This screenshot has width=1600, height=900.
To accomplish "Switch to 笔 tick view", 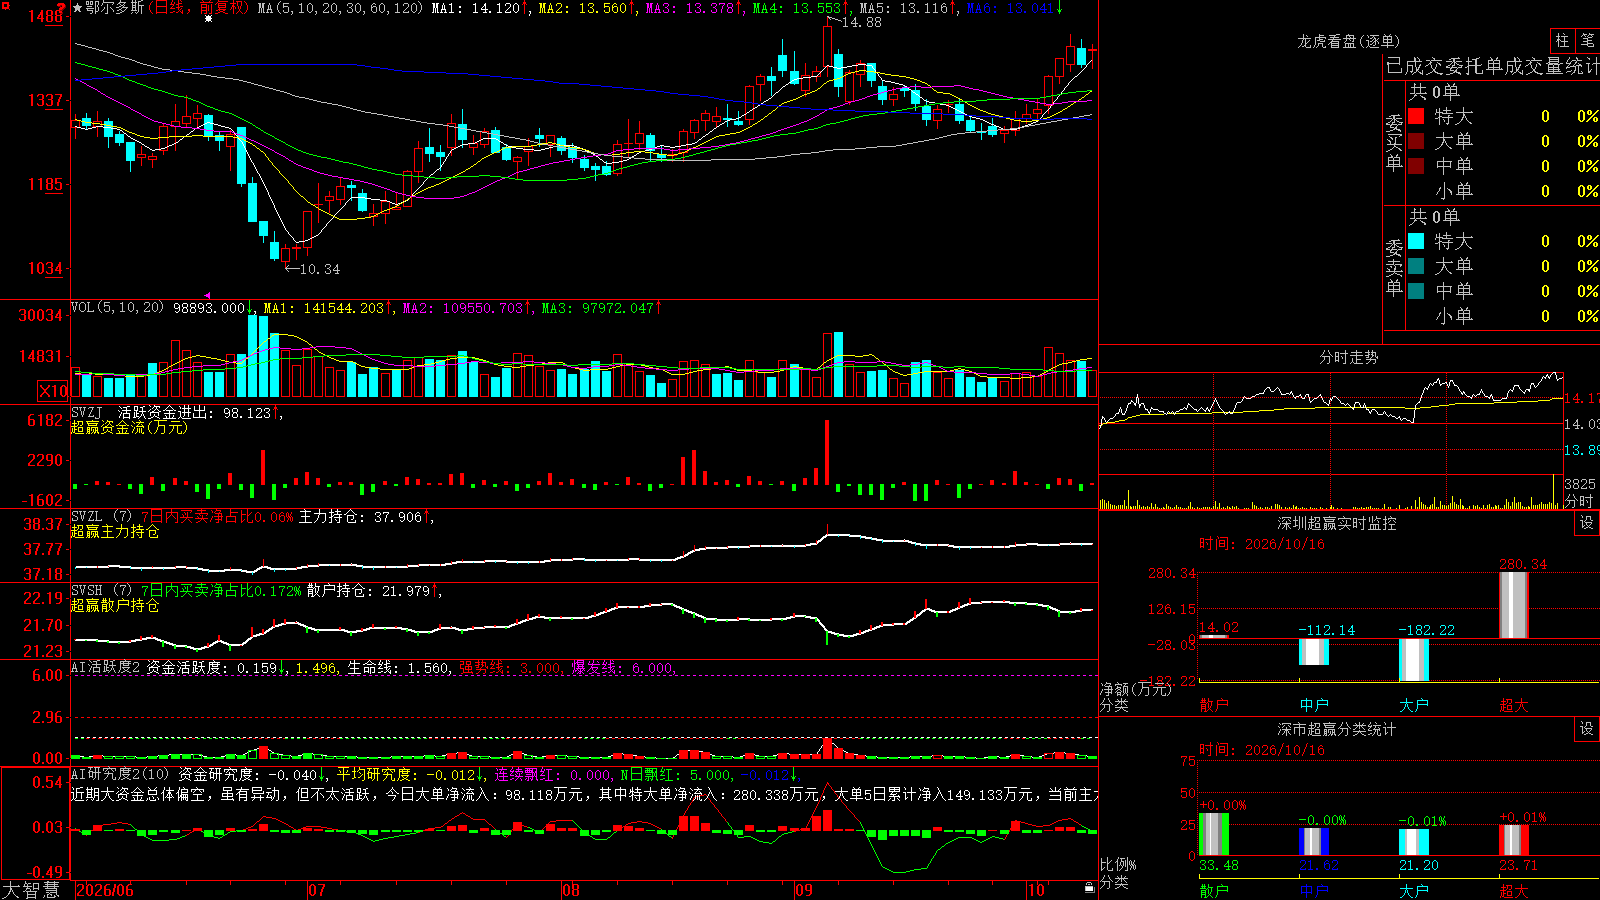I will click(x=1587, y=41).
